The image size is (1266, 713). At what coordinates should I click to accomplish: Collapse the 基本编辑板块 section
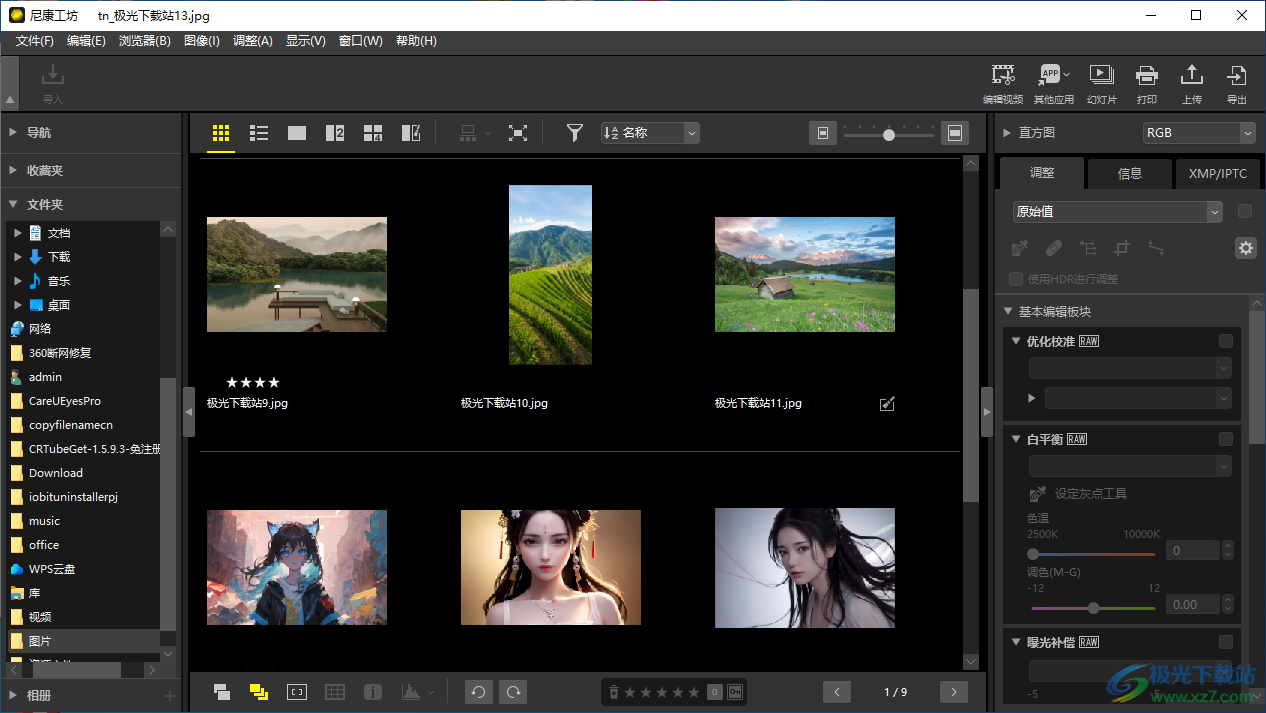coord(1008,311)
